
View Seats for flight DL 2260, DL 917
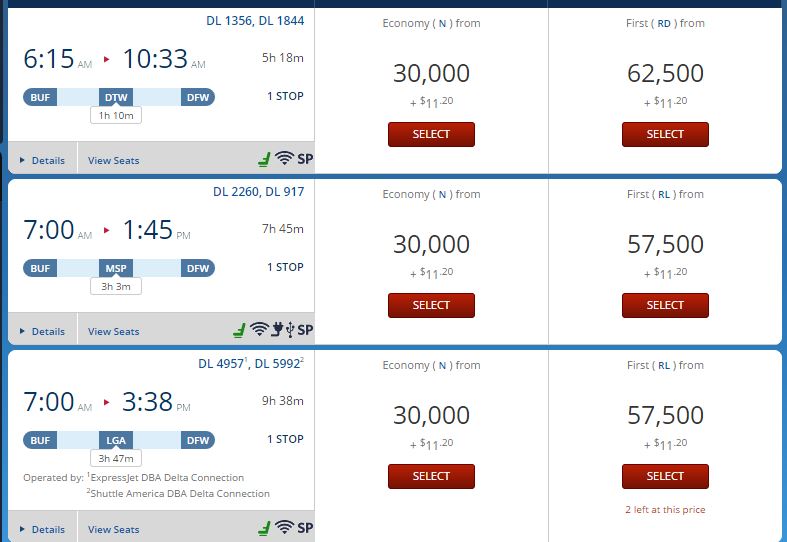coord(113,332)
